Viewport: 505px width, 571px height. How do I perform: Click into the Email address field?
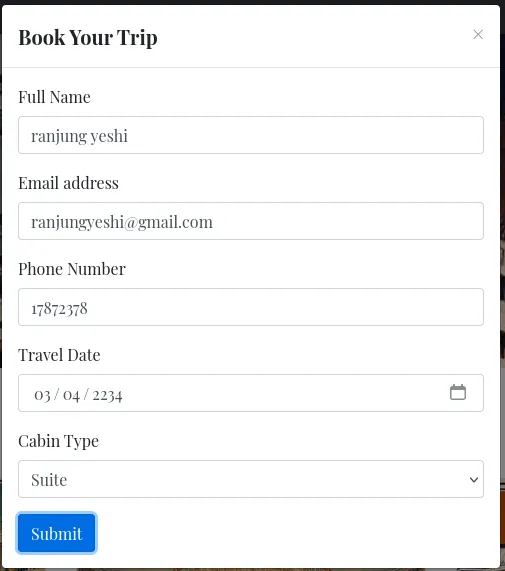[251, 221]
